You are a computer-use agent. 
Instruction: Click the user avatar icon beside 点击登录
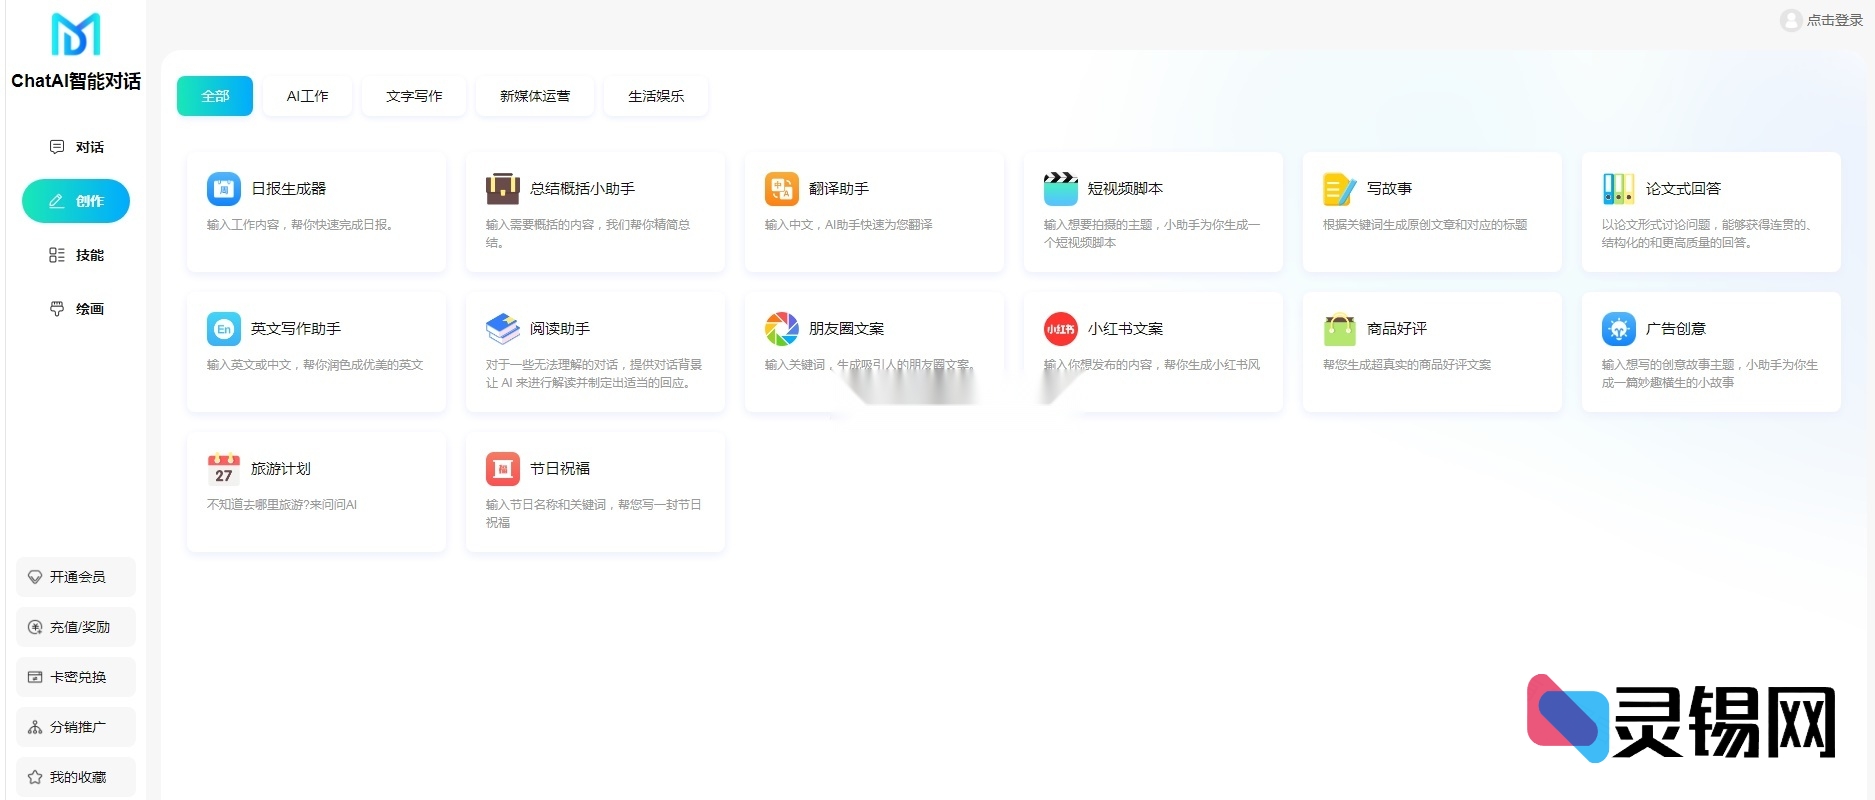click(1791, 20)
